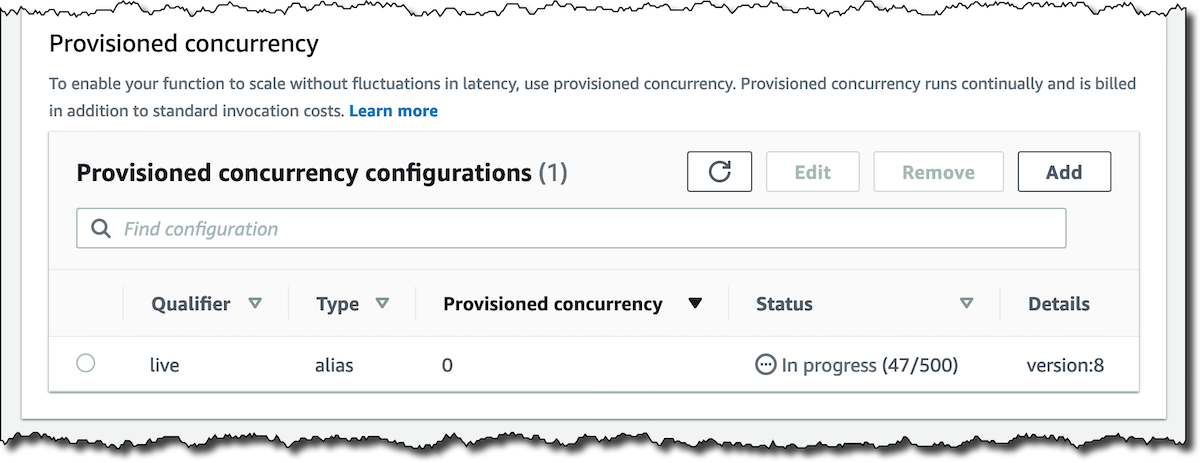
Task: Click the Remove button
Action: tap(938, 172)
